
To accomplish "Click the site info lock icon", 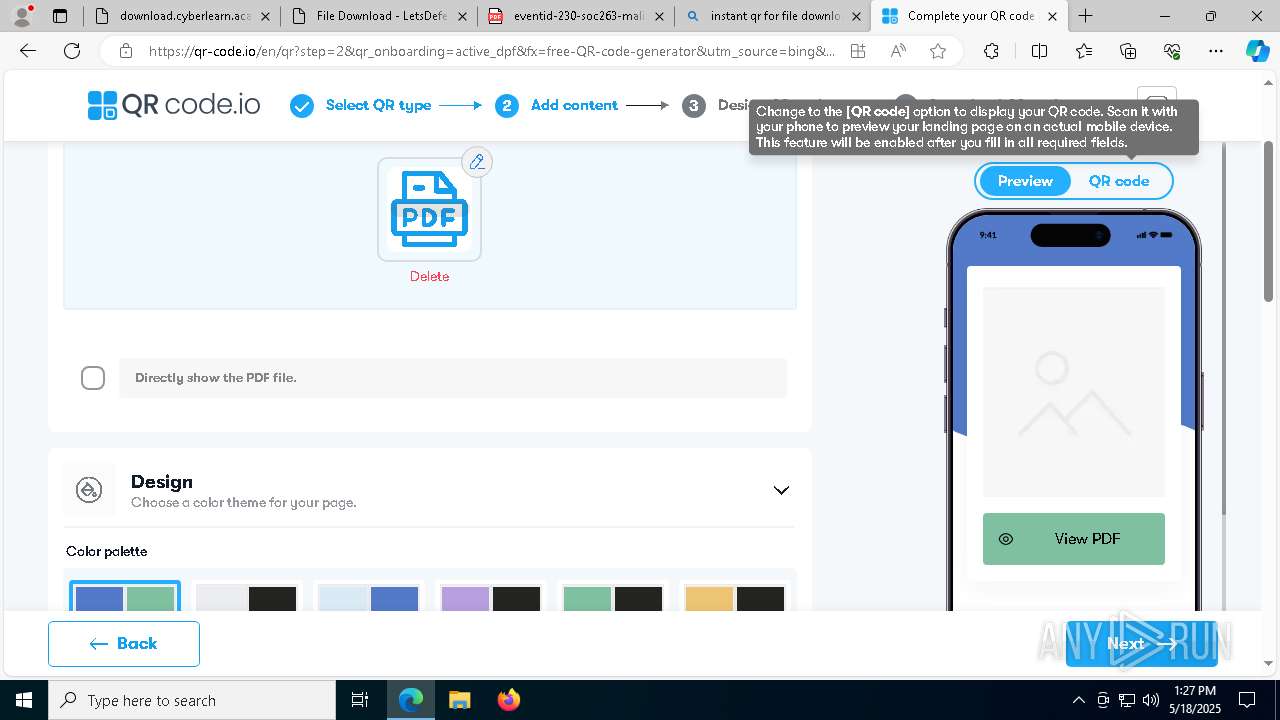I will pos(125,51).
